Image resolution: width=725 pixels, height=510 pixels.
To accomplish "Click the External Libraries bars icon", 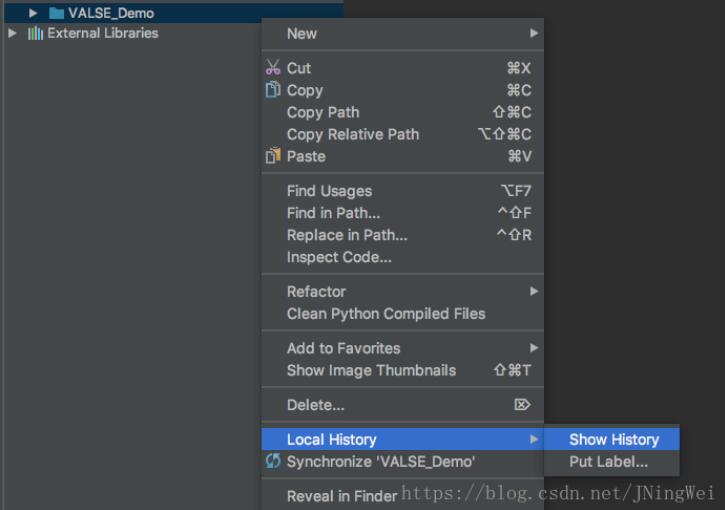I will pos(36,33).
